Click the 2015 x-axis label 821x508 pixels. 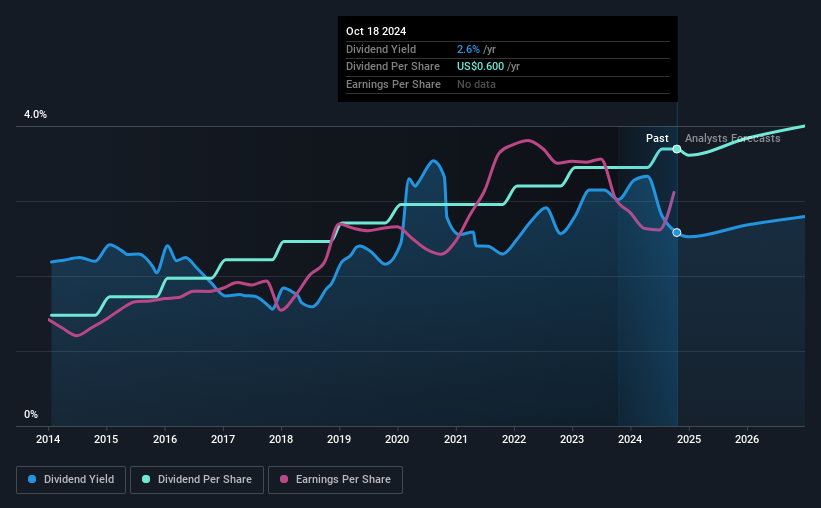106,439
